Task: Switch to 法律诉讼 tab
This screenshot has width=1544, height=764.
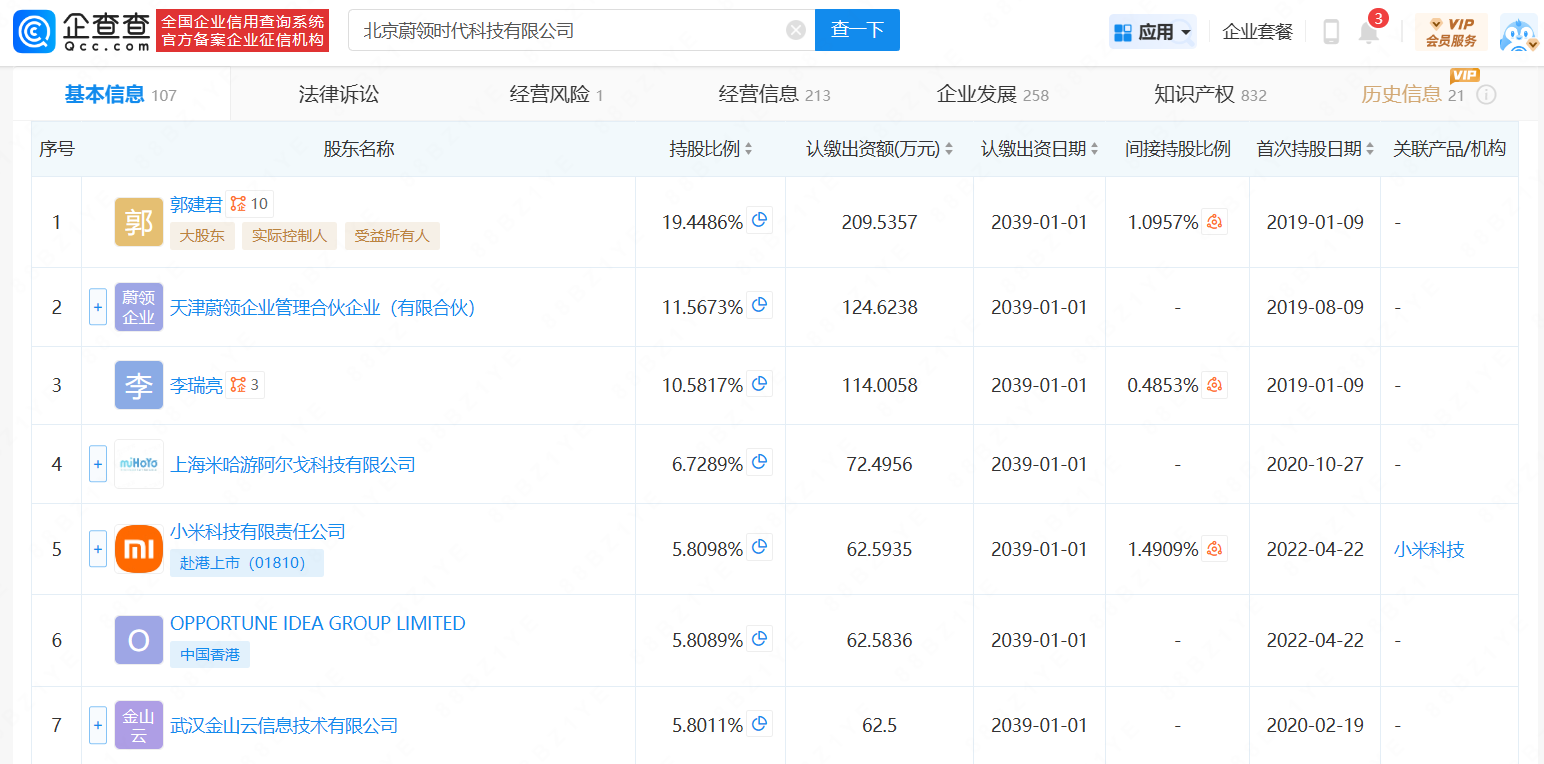Action: (x=339, y=95)
